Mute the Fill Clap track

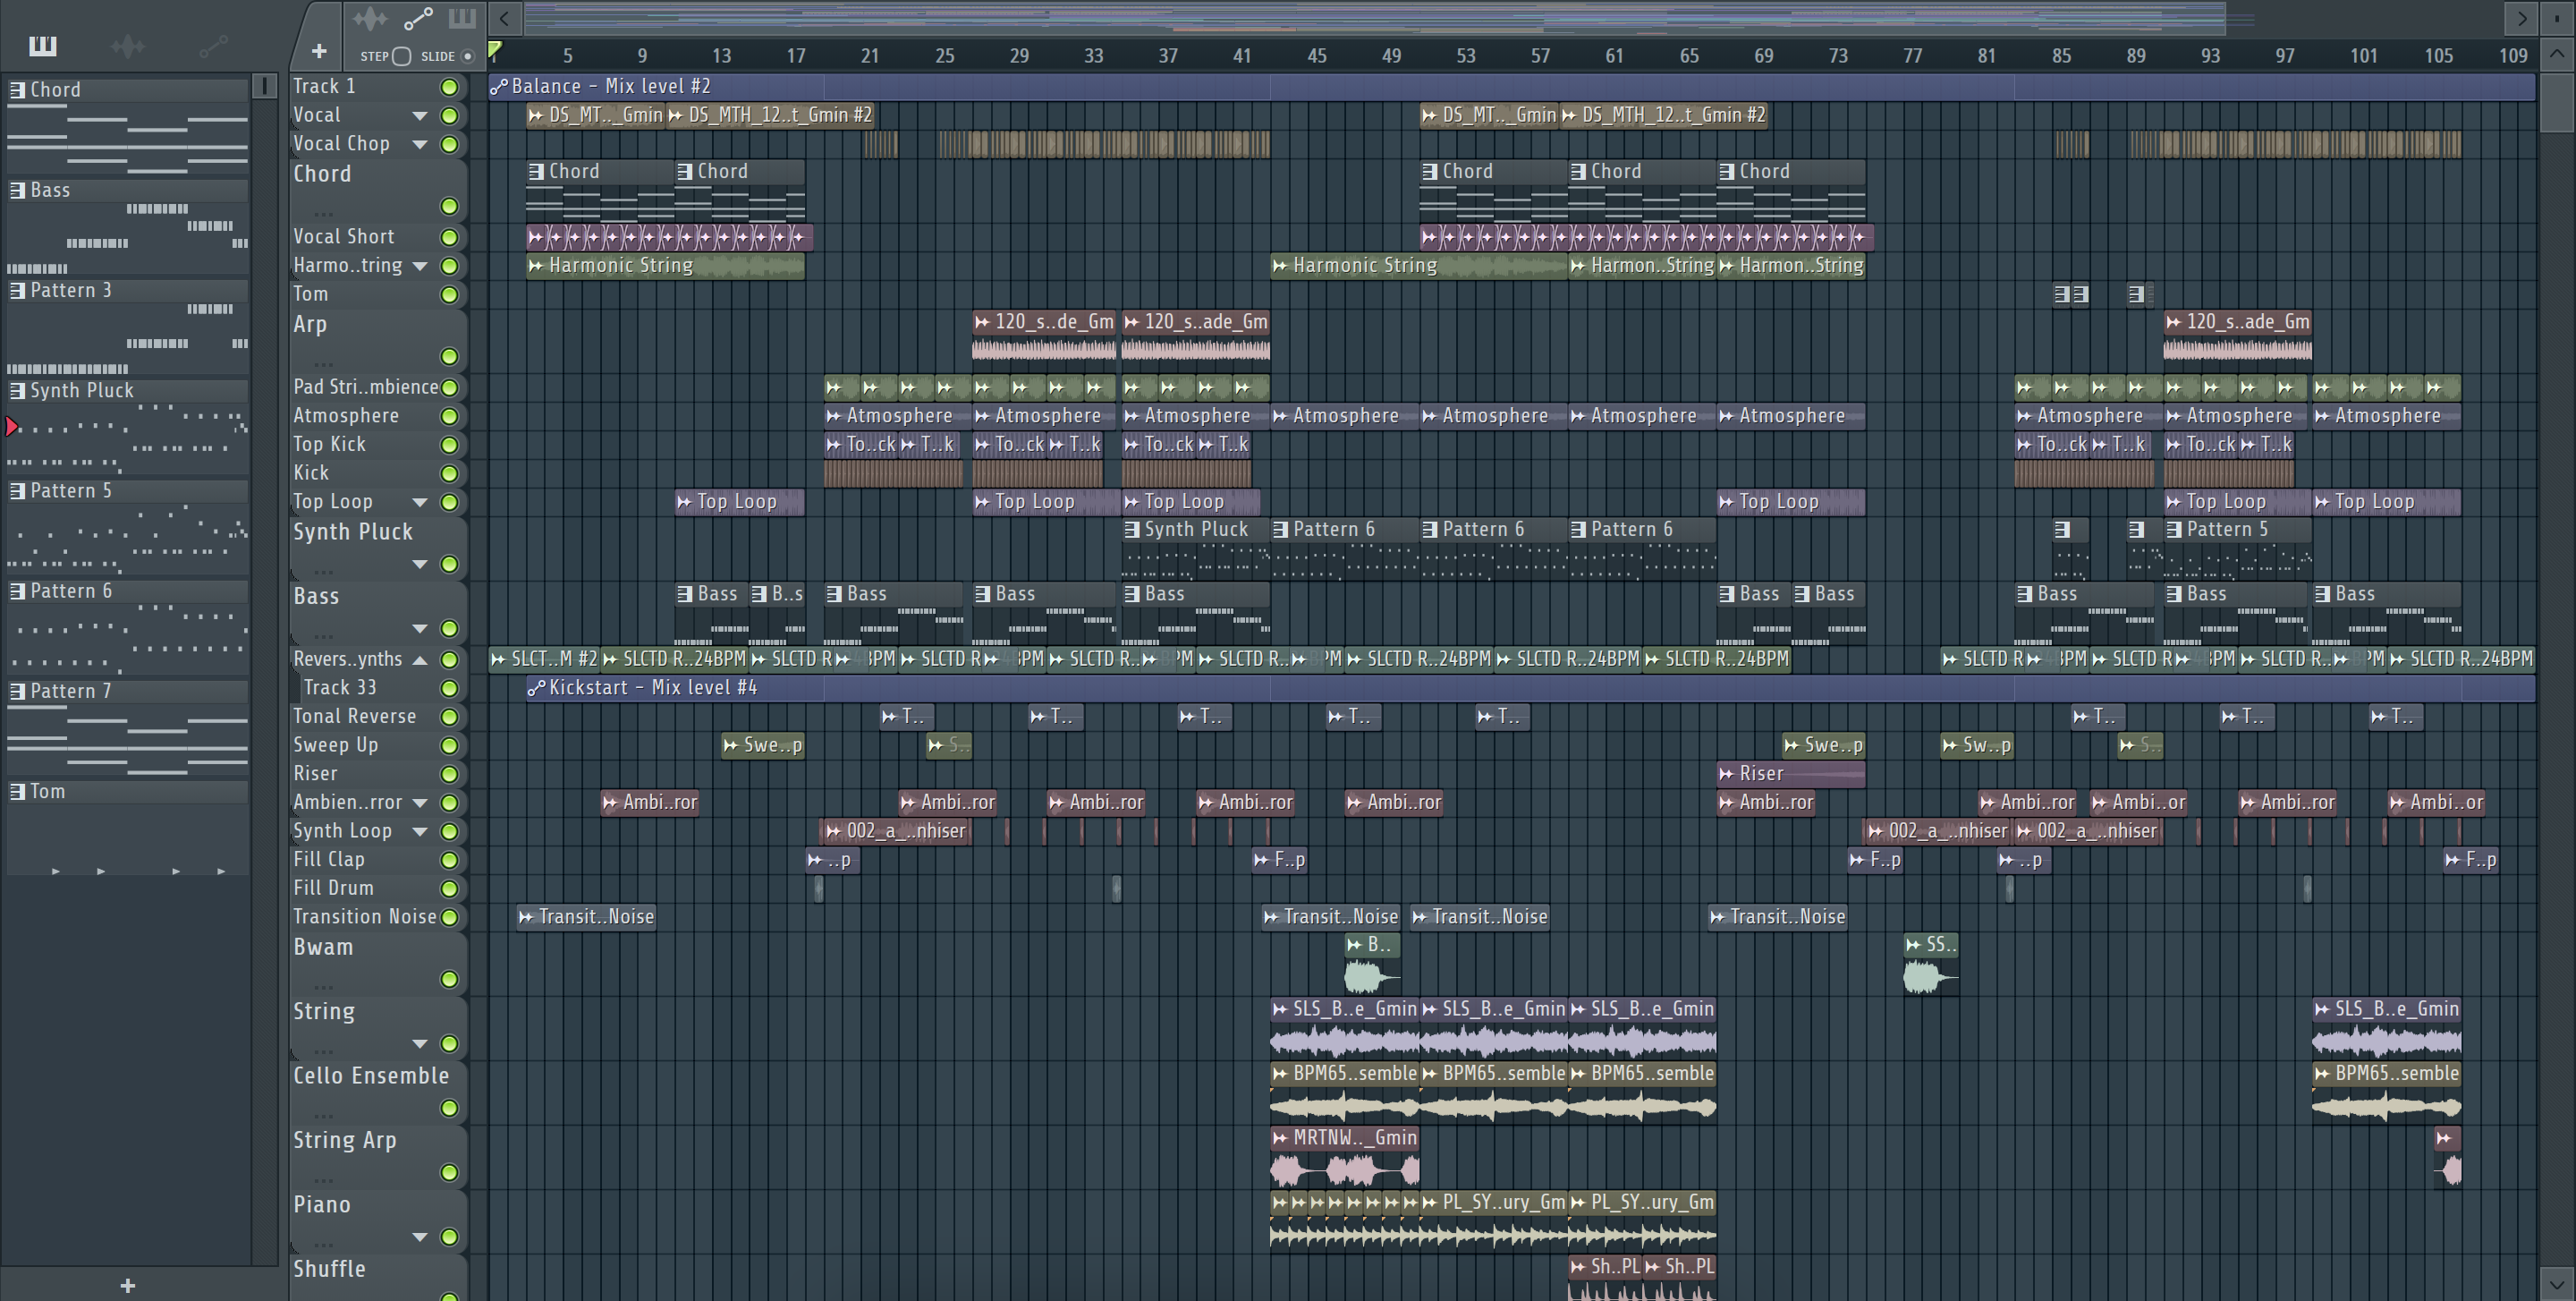pyautogui.click(x=449, y=860)
